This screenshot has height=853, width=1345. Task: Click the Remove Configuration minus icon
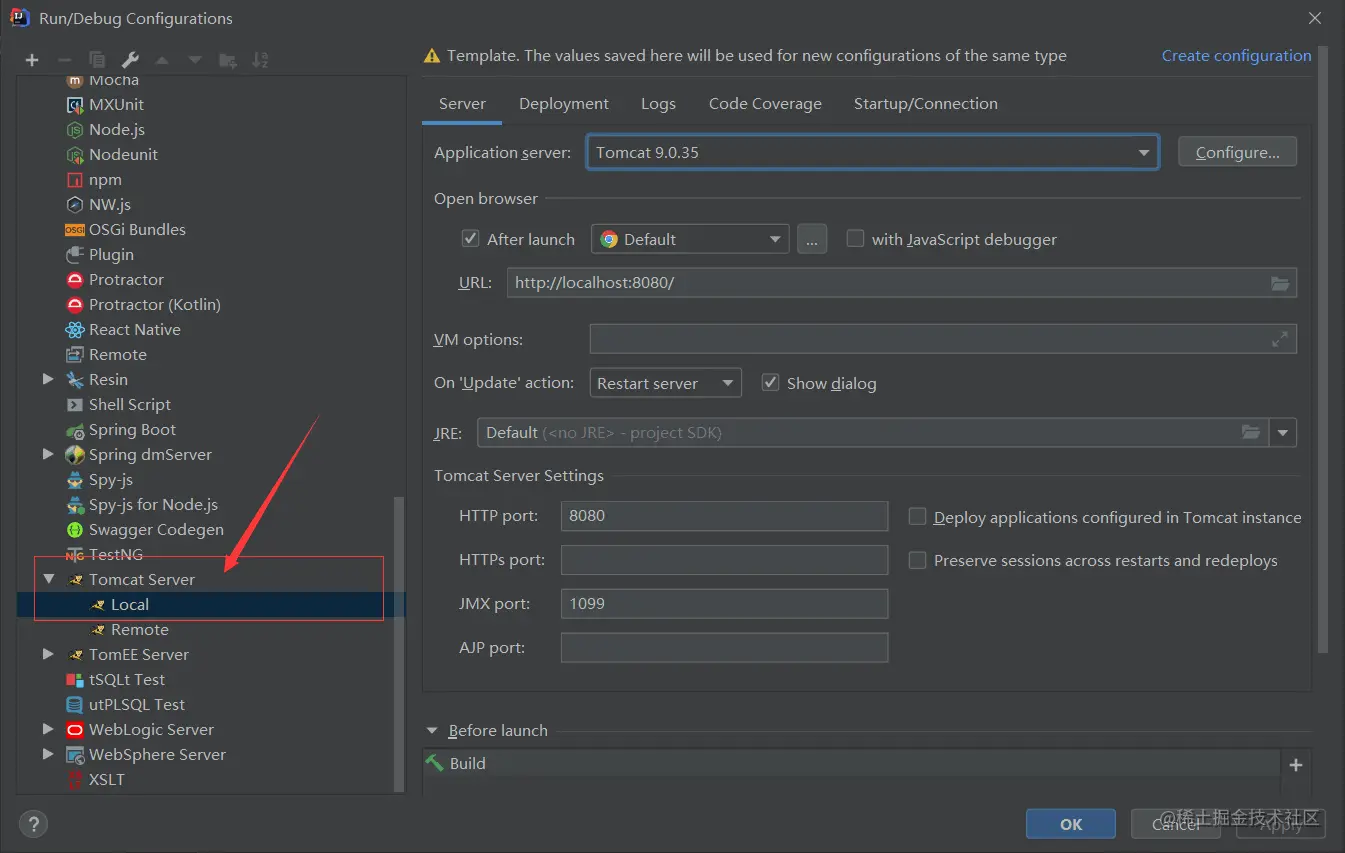(64, 60)
